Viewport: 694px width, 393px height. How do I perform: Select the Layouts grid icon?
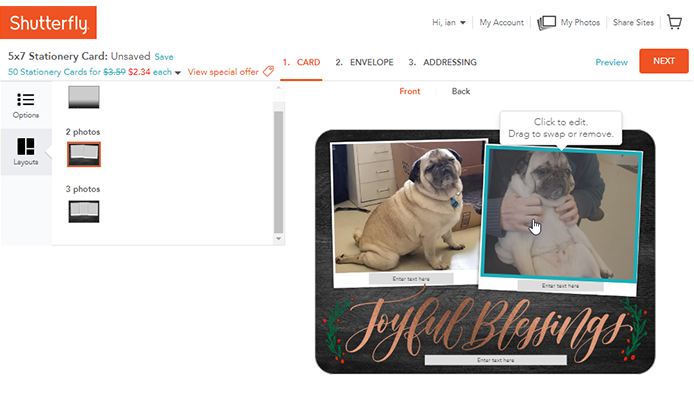[26, 146]
